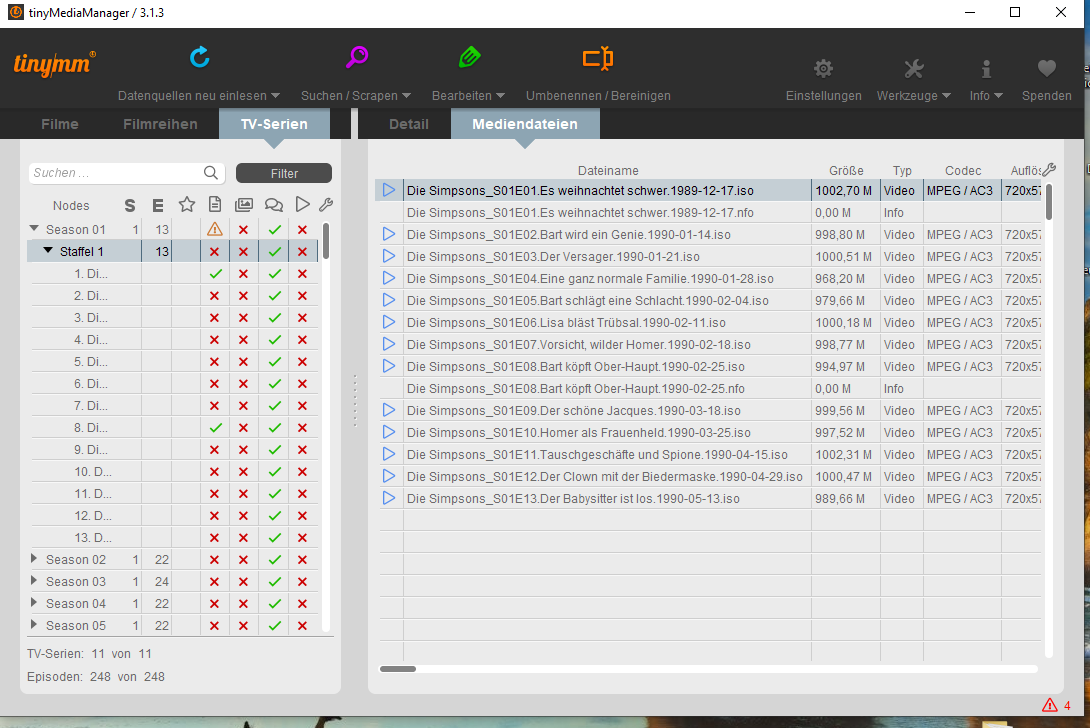The width and height of the screenshot is (1090, 728).
Task: Click the Werkzeuge wrench tools icon
Action: [913, 68]
